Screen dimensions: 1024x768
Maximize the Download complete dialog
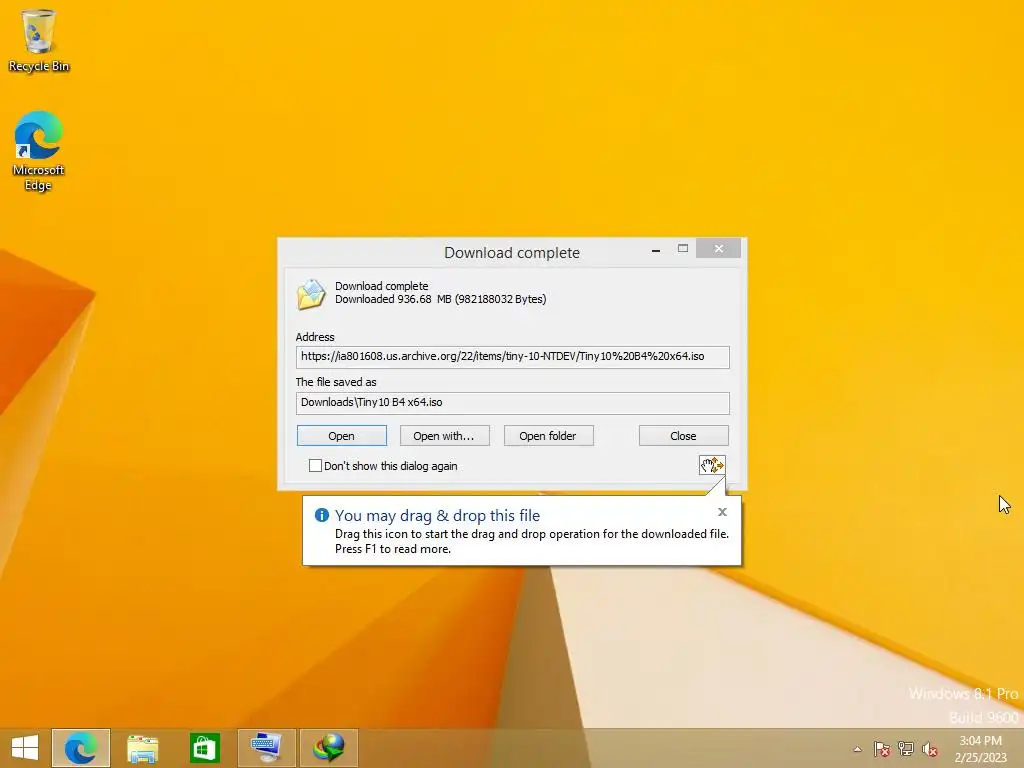[x=682, y=248]
